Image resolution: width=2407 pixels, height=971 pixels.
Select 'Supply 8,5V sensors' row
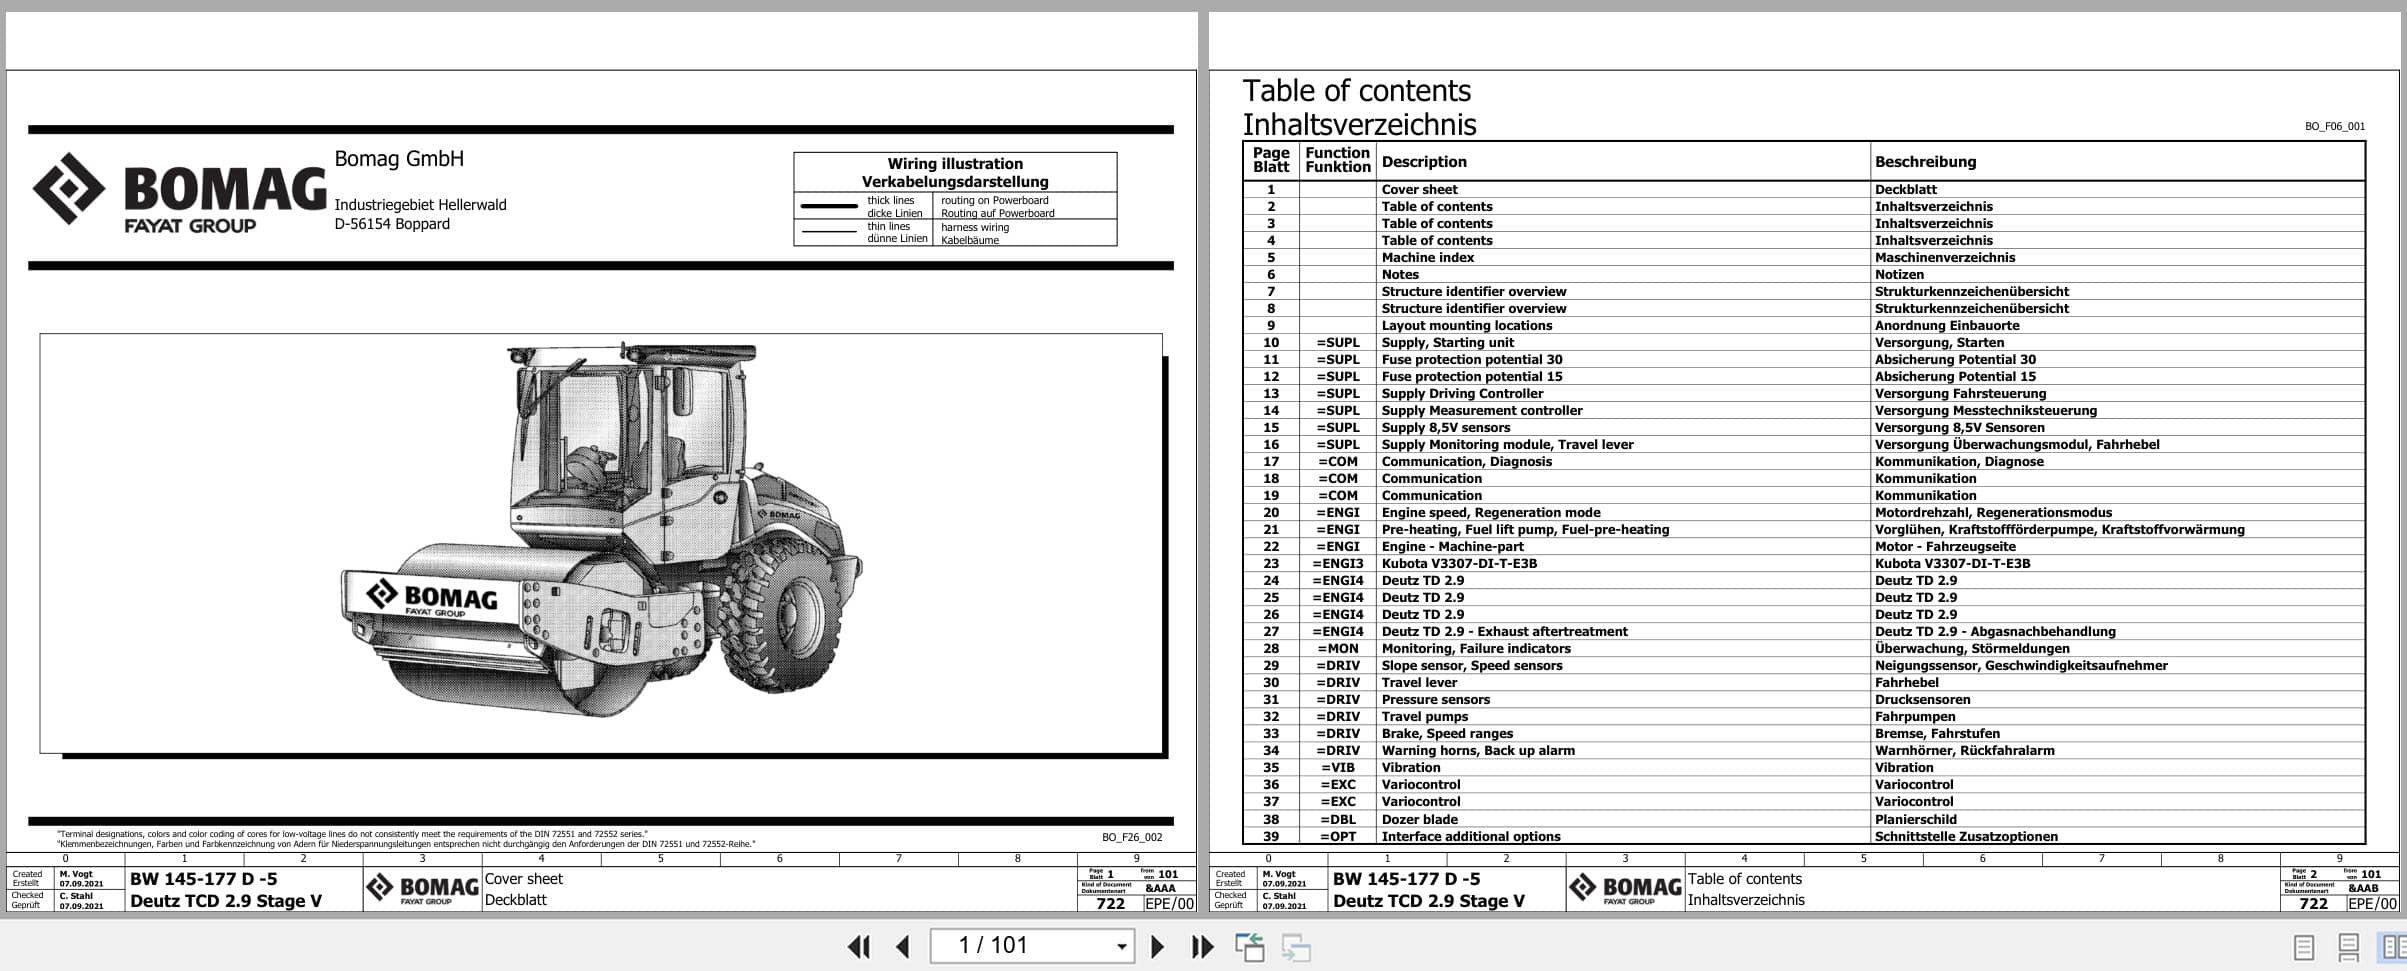[x=1804, y=427]
